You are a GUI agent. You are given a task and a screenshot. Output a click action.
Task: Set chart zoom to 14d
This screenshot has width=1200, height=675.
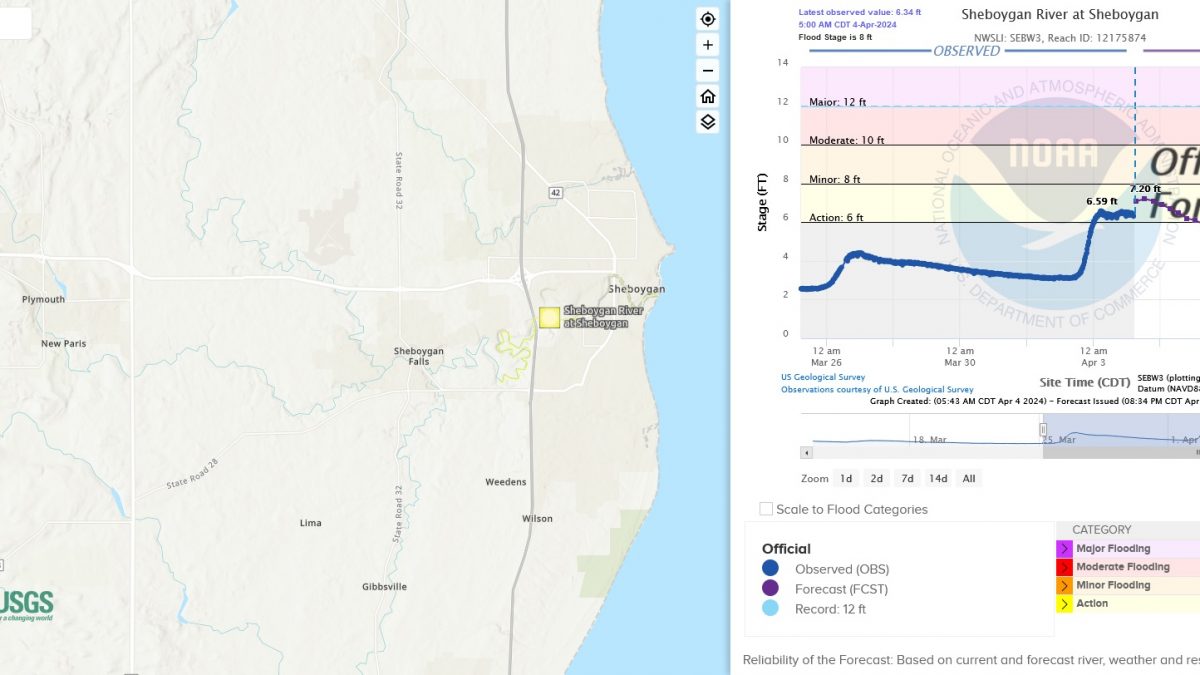pyautogui.click(x=938, y=478)
